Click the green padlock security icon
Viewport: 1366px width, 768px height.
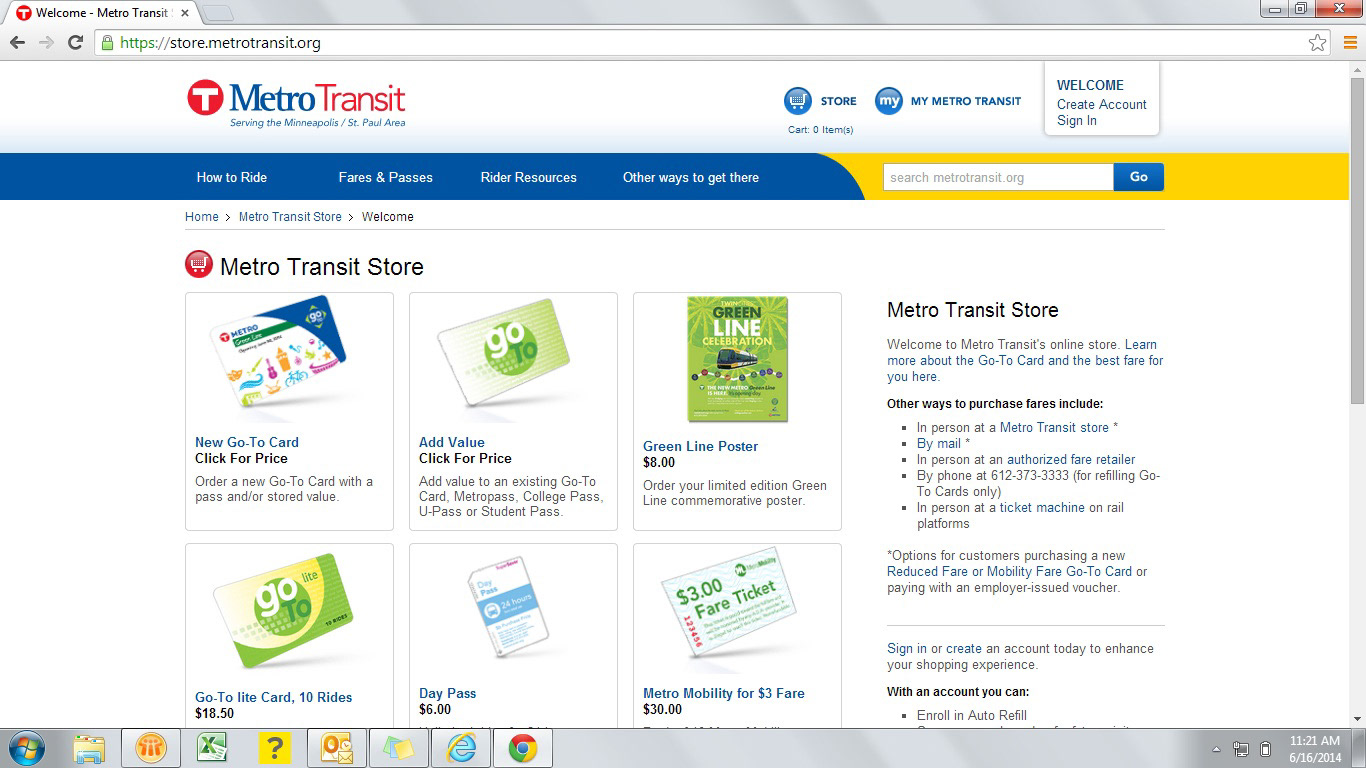[107, 42]
